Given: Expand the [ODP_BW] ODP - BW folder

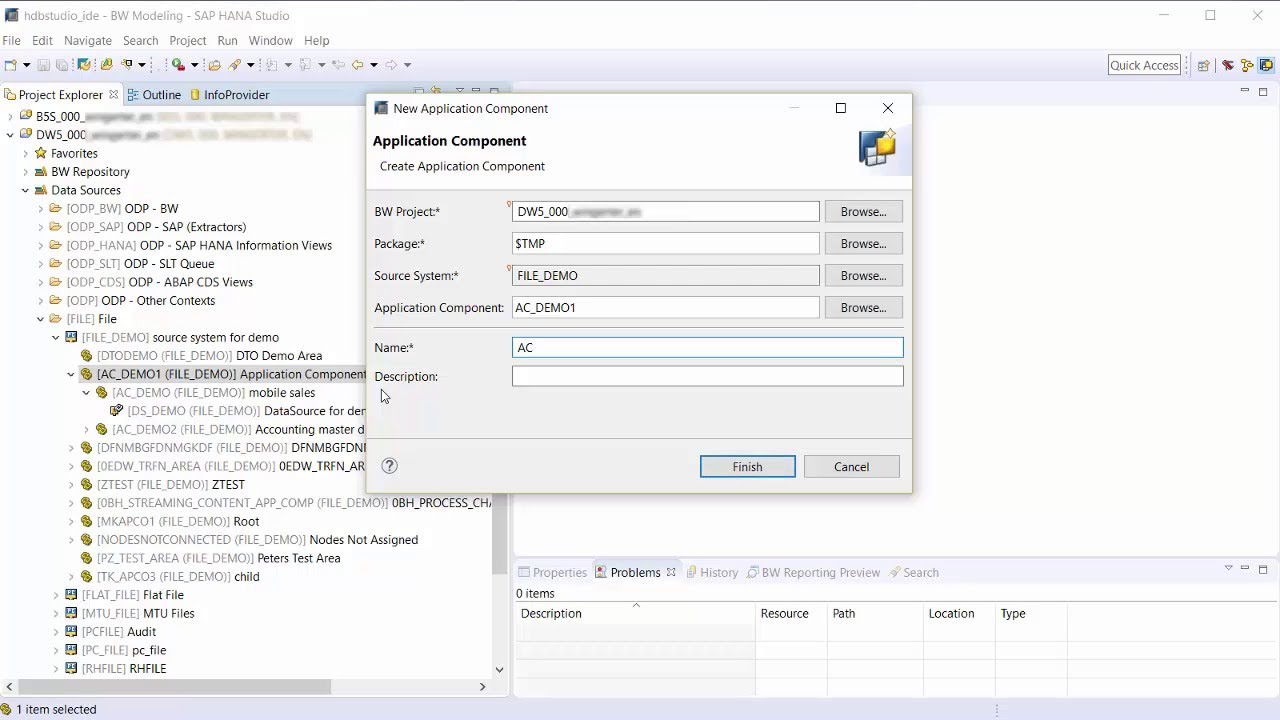Looking at the screenshot, I should [x=41, y=209].
